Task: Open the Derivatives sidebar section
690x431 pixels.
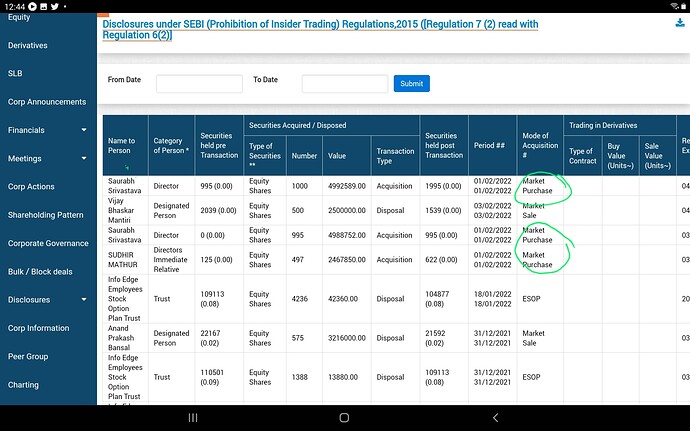Action: tap(28, 46)
